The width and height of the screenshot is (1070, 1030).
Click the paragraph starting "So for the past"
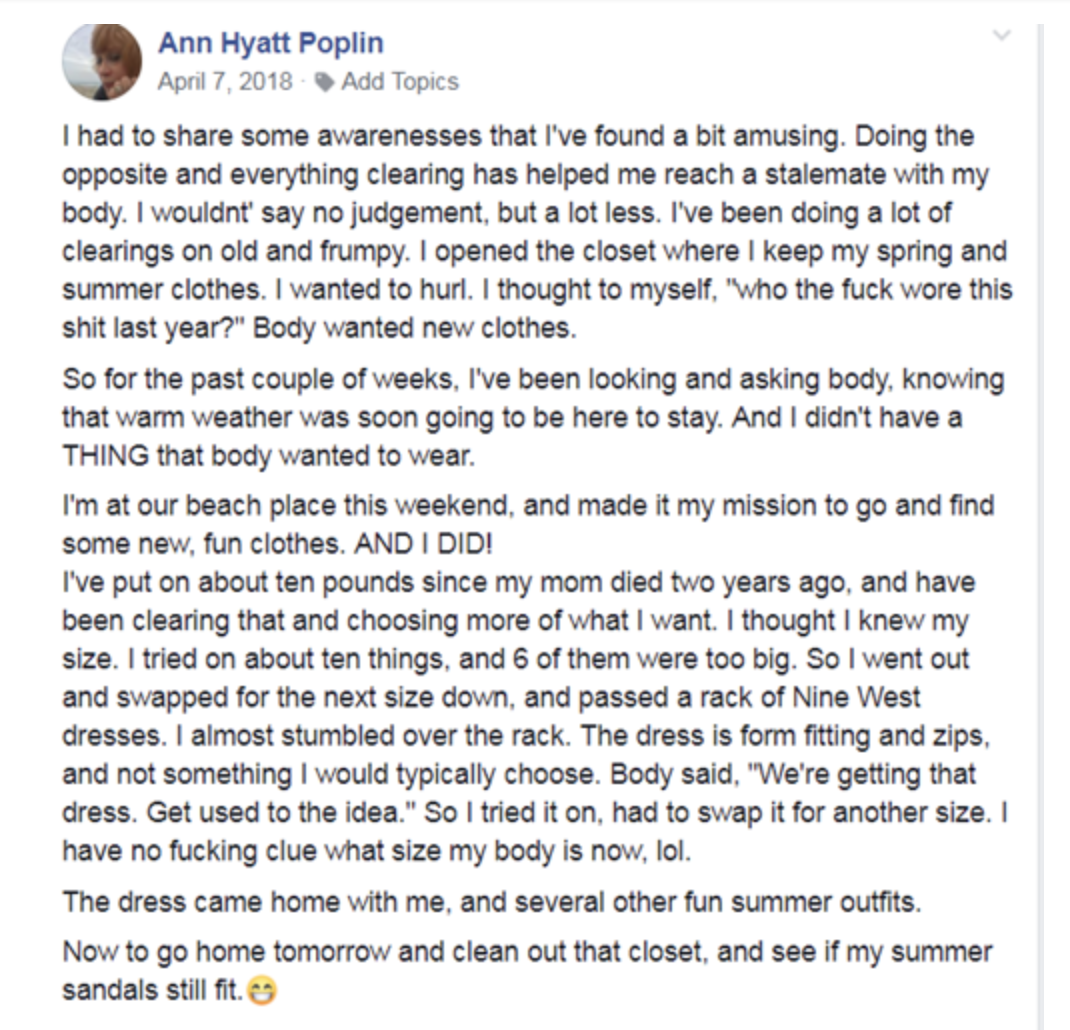click(533, 417)
